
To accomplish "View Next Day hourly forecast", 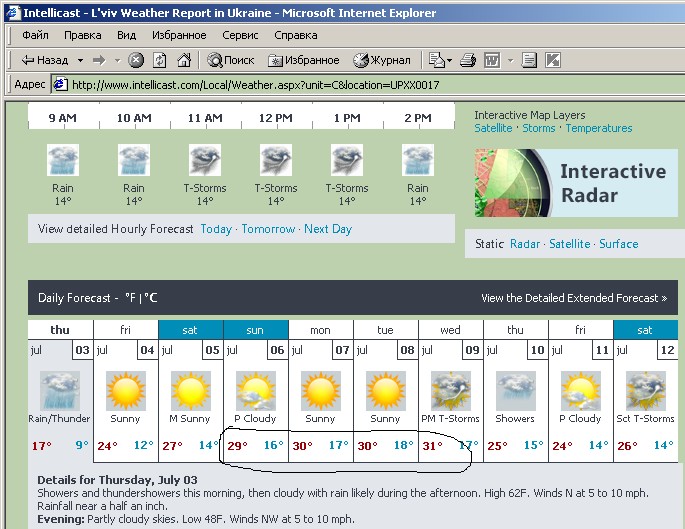I will click(328, 229).
